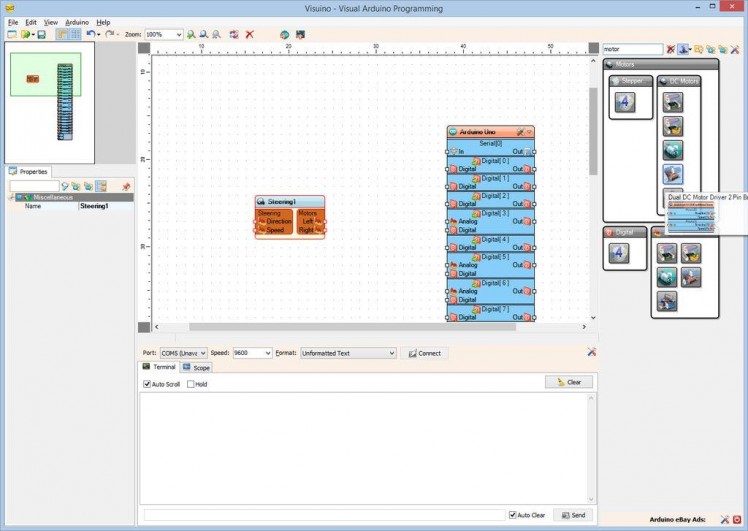The width and height of the screenshot is (748, 531).
Task: Open the Speed baud rate dropdown
Action: pyautogui.click(x=267, y=353)
